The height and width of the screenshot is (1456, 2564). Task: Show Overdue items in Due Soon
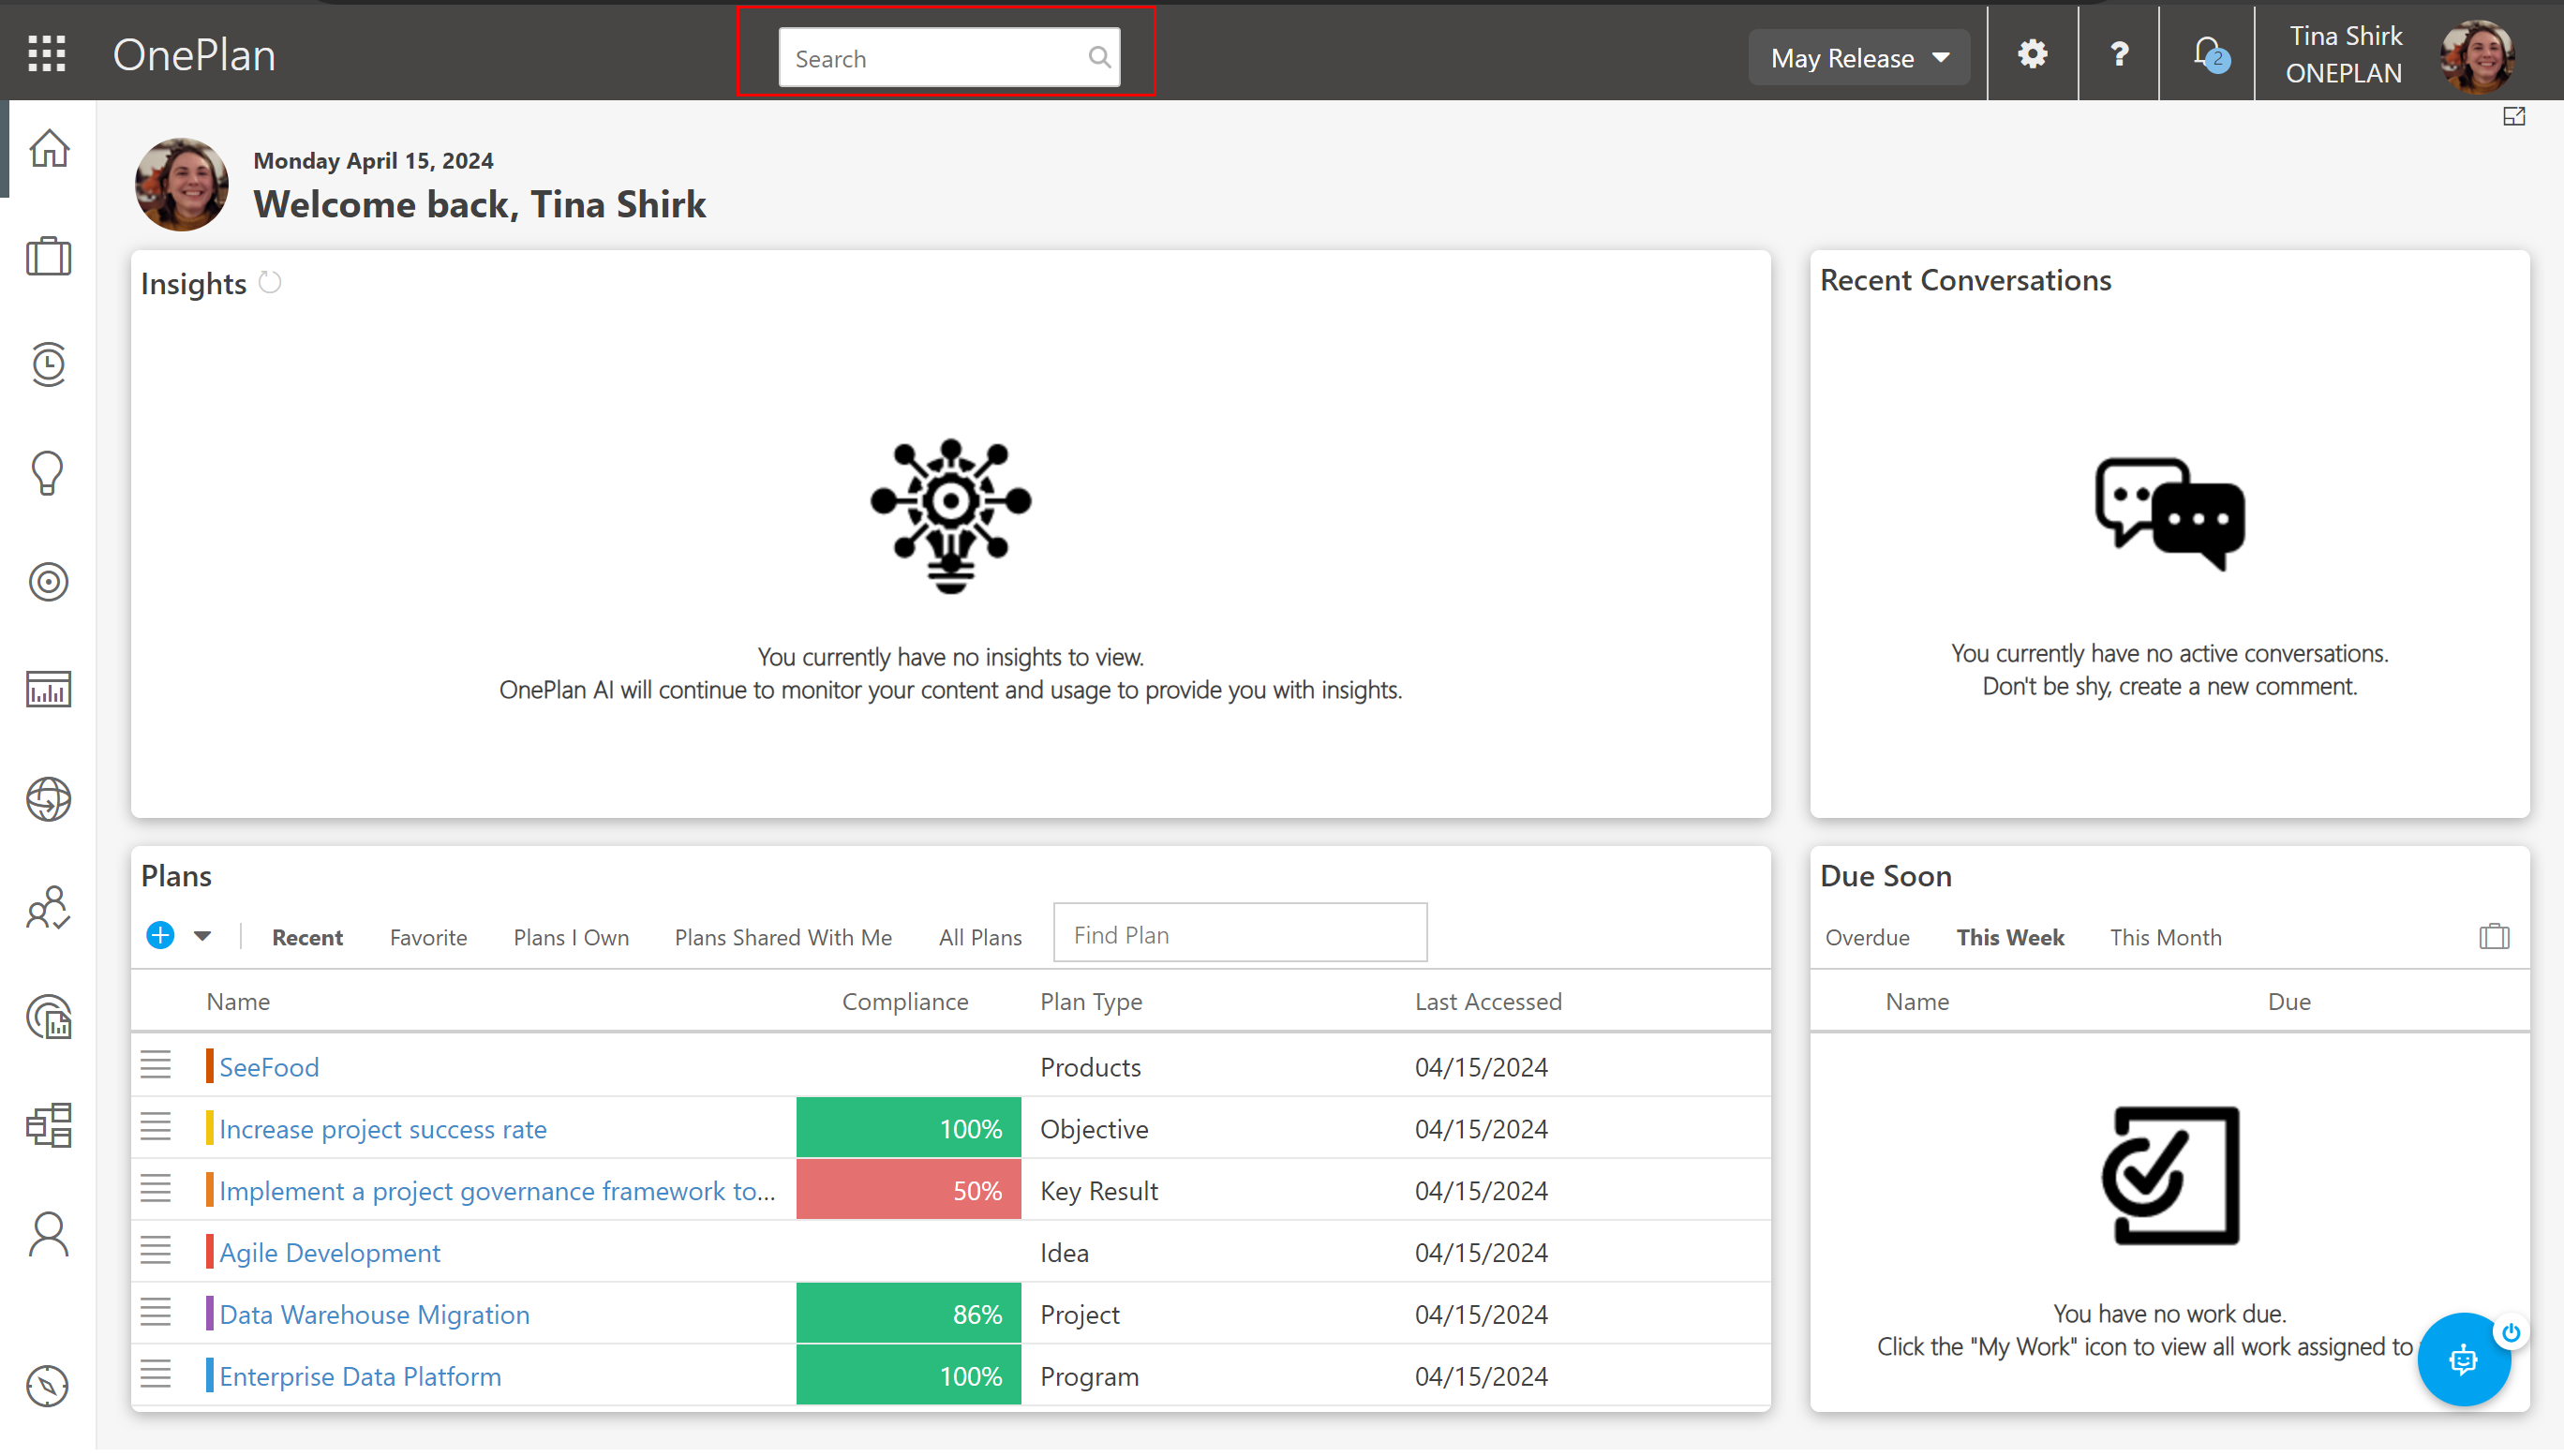click(x=1867, y=940)
